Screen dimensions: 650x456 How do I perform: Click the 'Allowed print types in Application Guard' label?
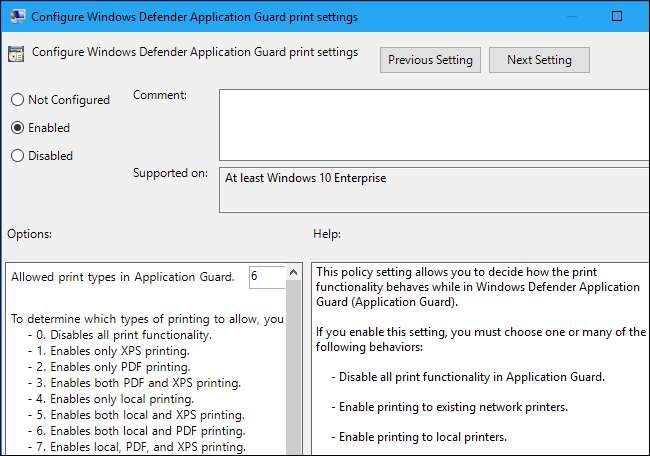[122, 277]
